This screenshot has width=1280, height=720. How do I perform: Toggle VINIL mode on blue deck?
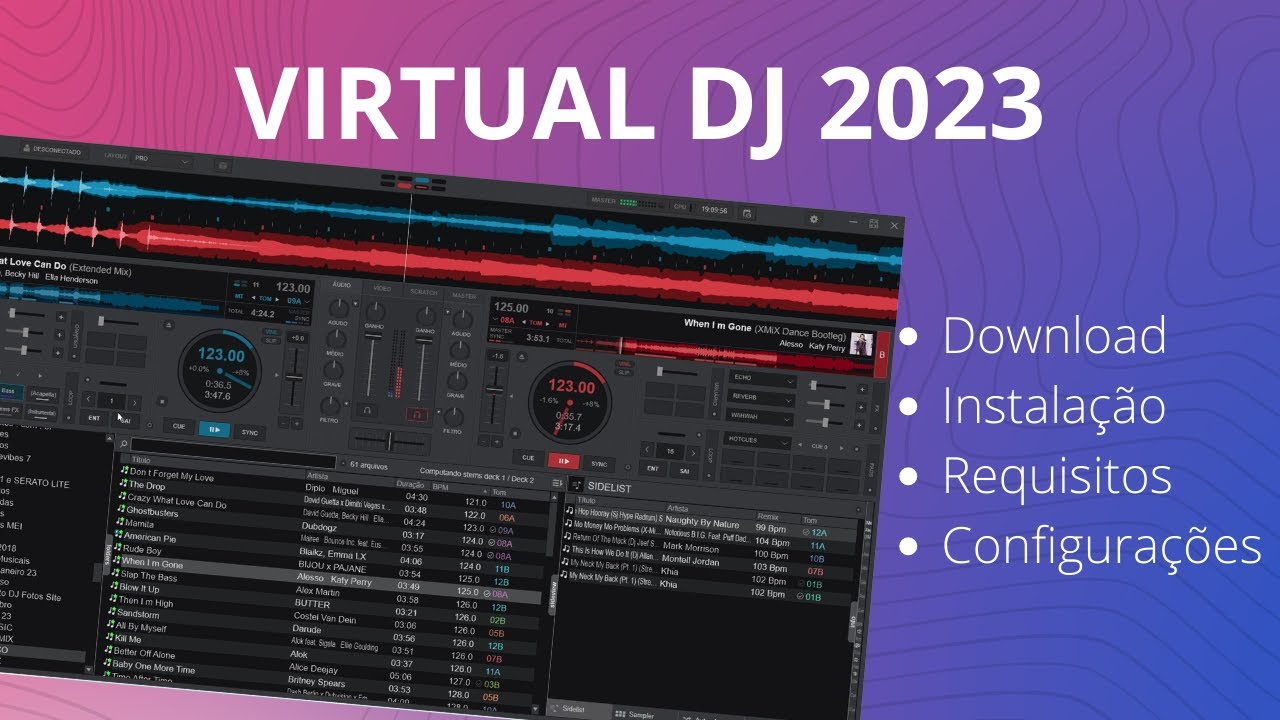[x=271, y=332]
